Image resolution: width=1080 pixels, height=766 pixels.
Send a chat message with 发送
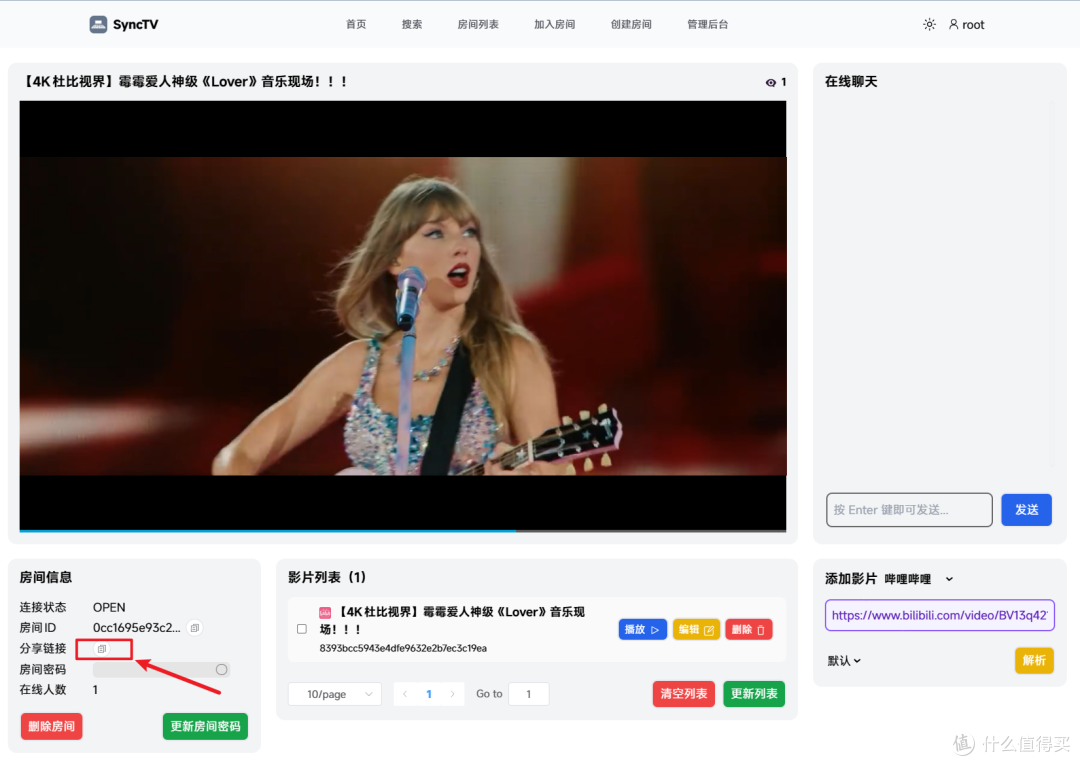[x=1026, y=509]
